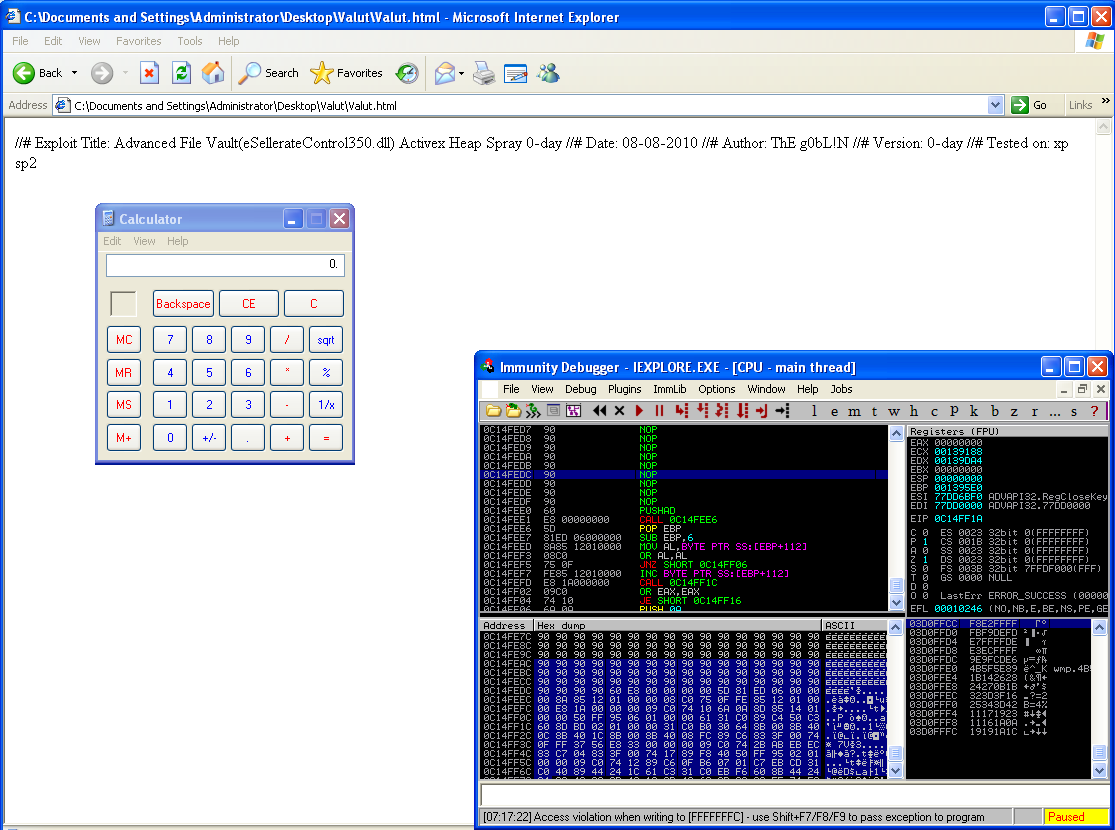
Task: Show windows with the 'w' toolbar button
Action: [894, 411]
